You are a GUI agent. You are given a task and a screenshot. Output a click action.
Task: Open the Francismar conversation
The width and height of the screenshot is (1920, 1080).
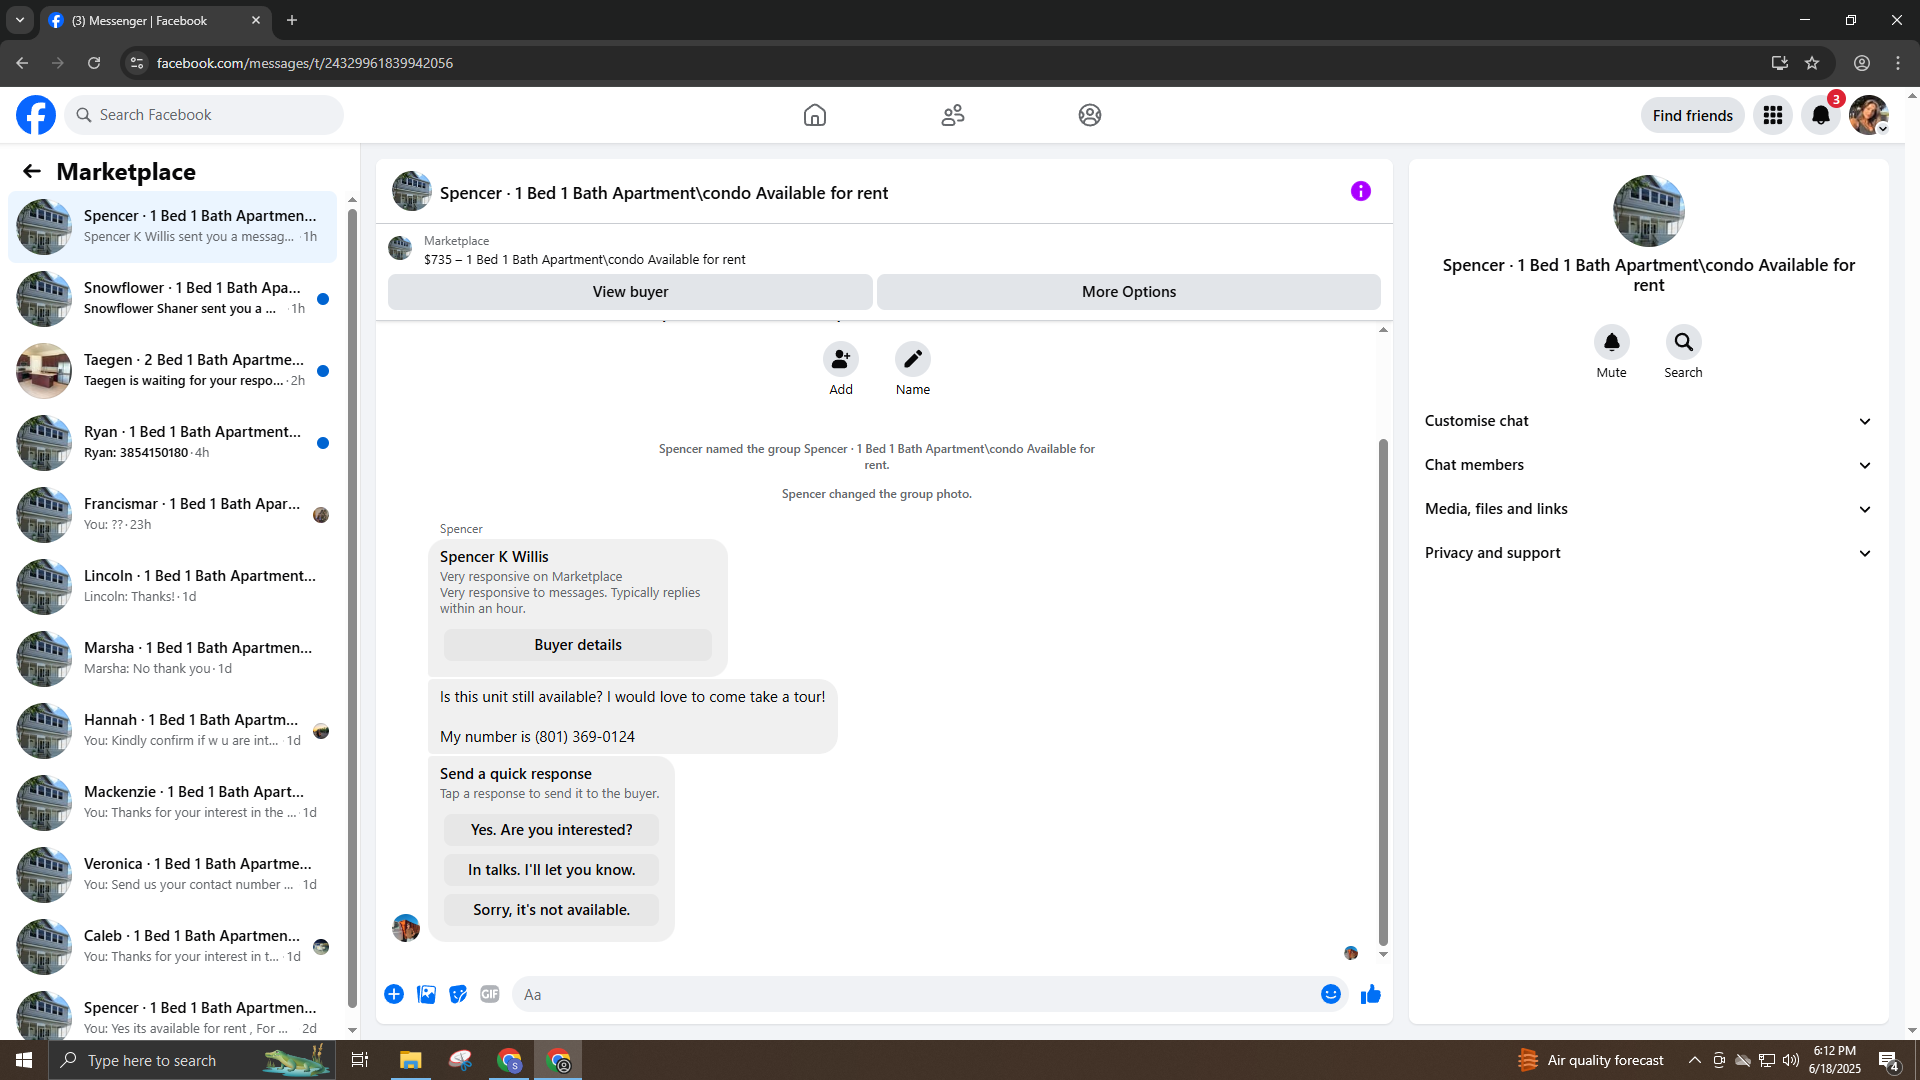(x=172, y=515)
